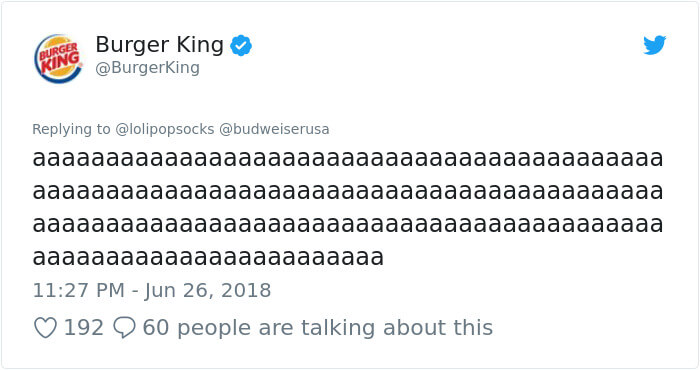Click the third line of tweet text
Screen dimensions: 700x370
[x=348, y=224]
